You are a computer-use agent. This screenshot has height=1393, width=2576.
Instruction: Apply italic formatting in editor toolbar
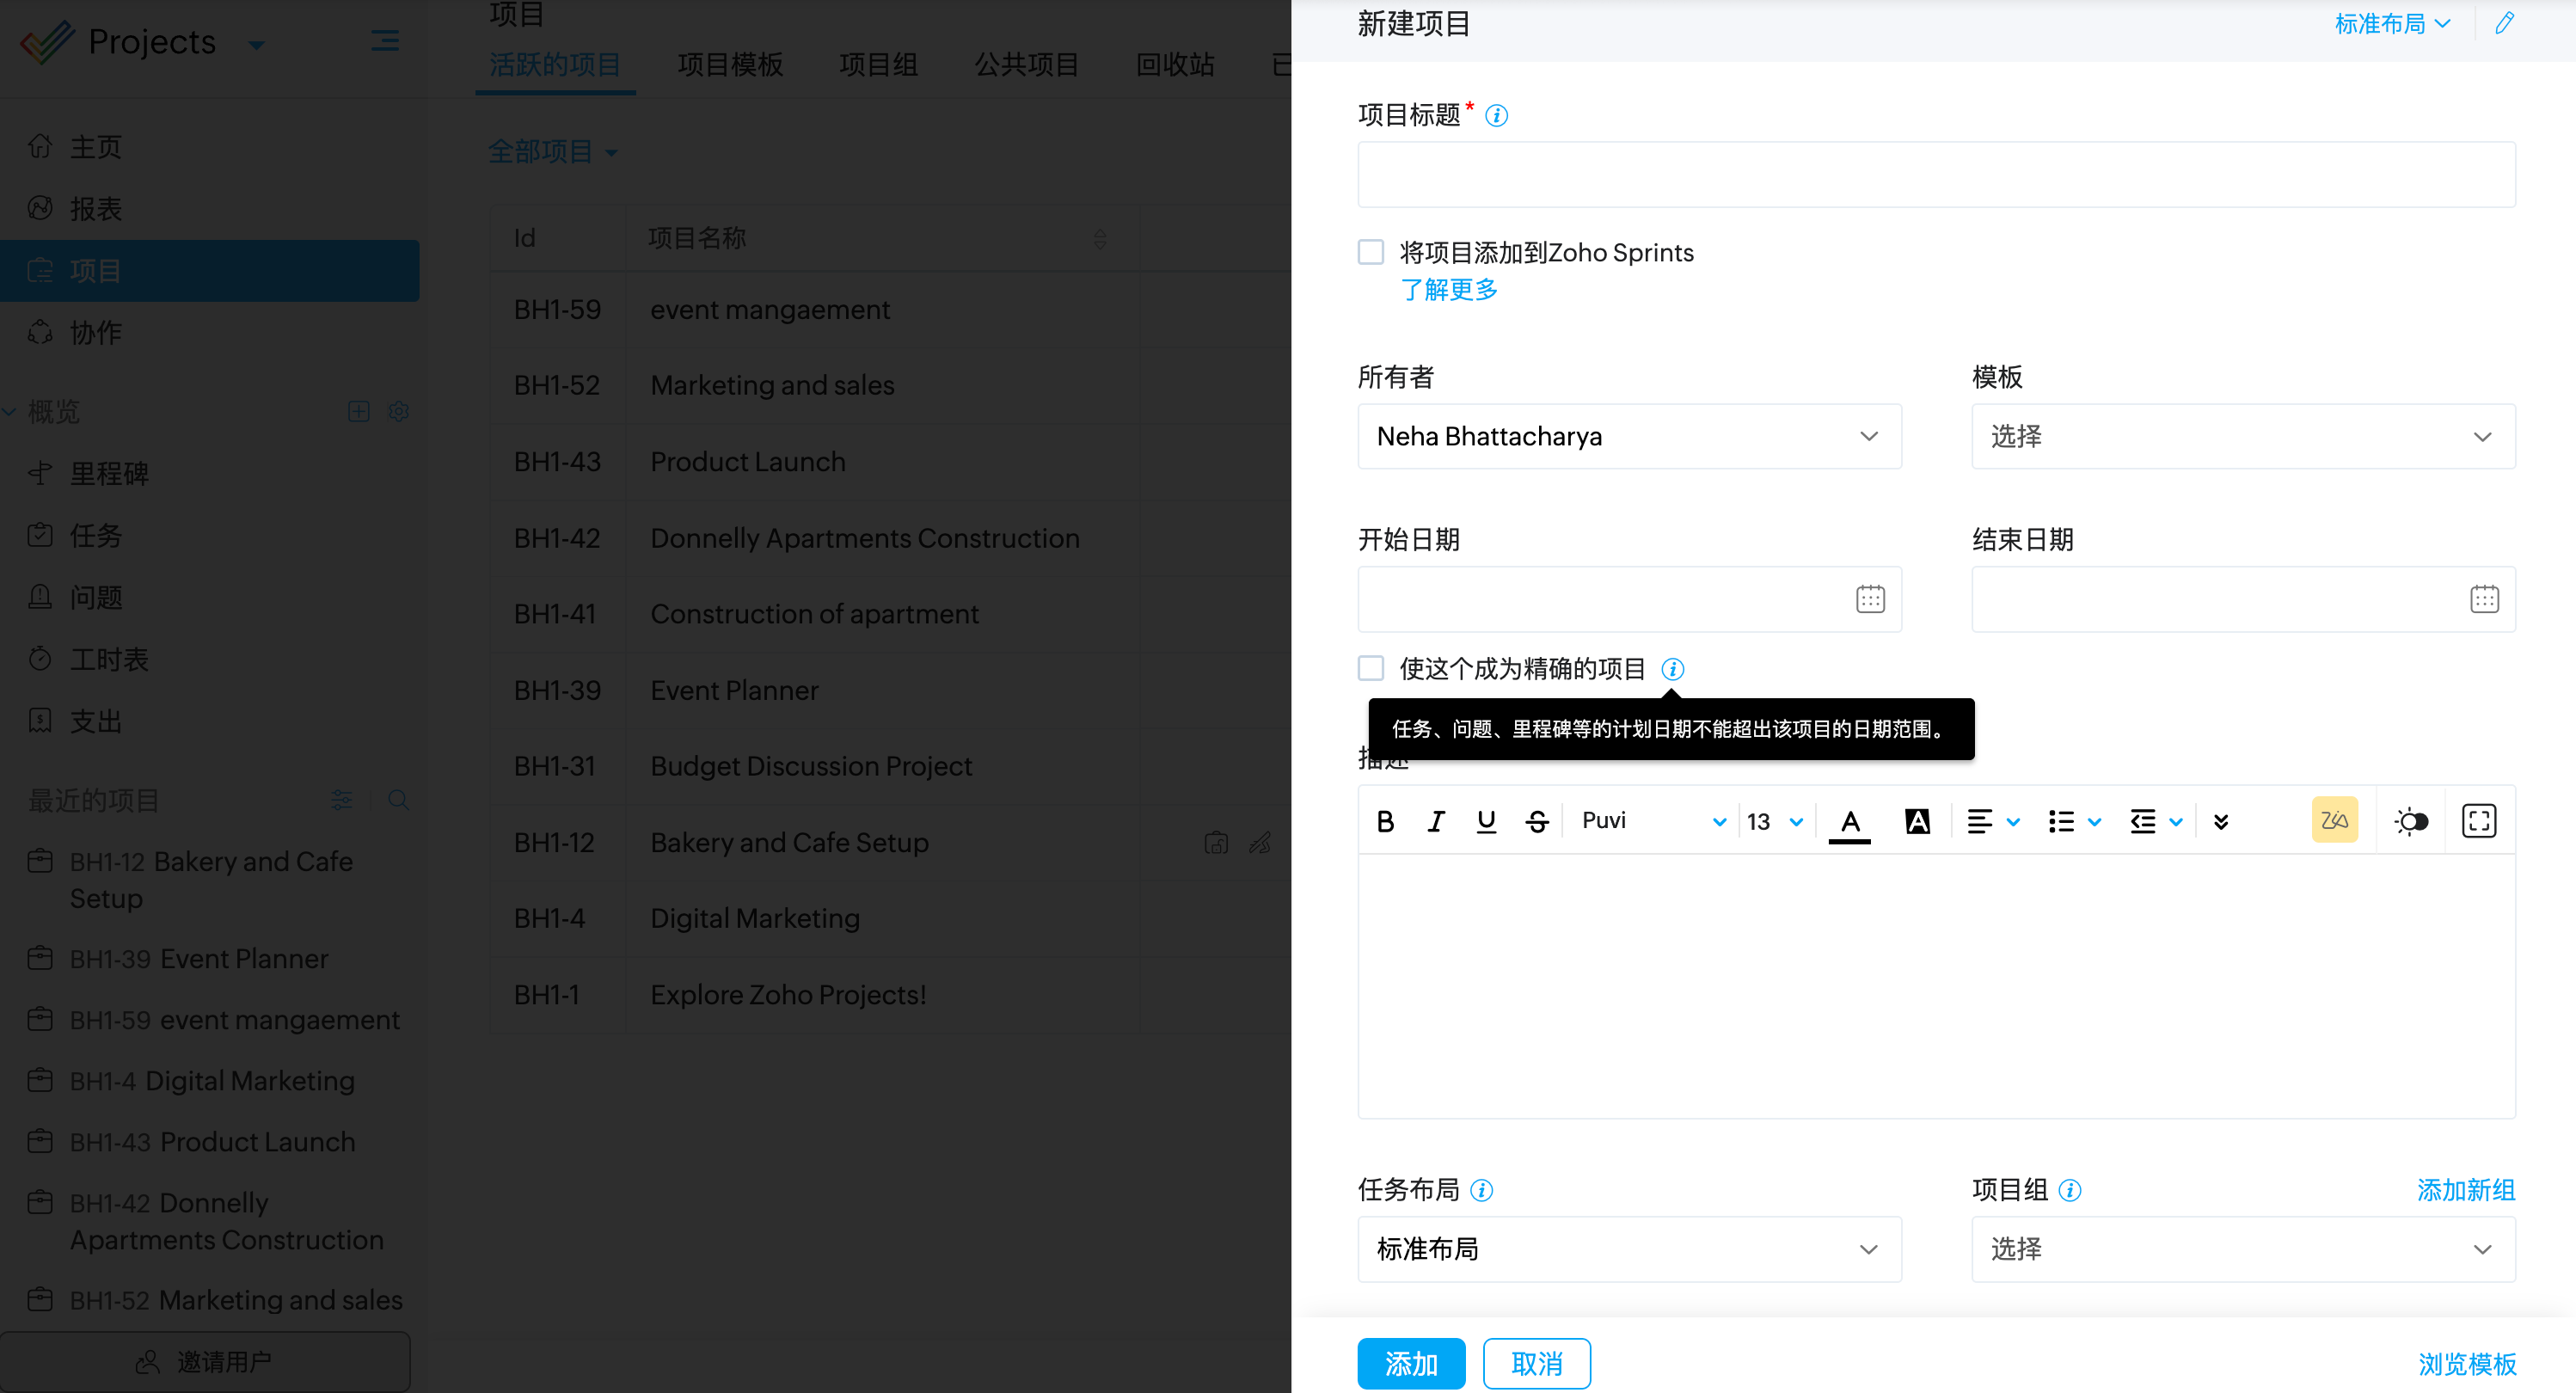point(1436,821)
